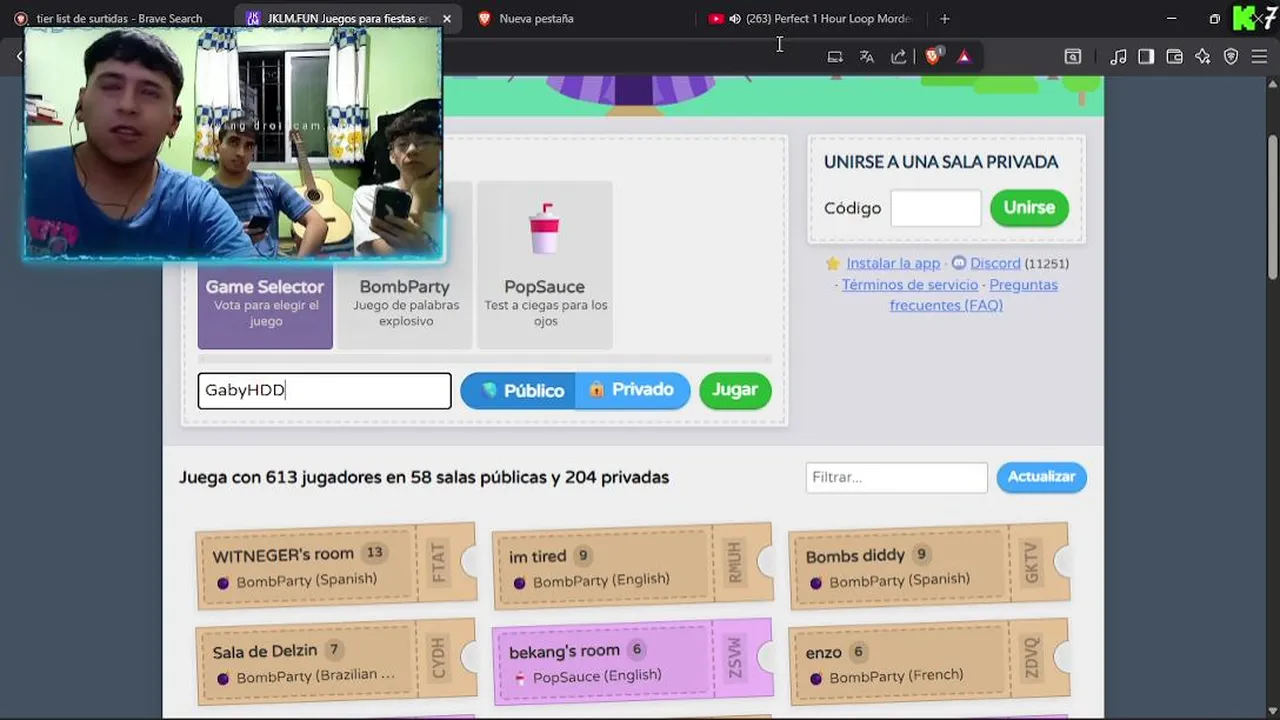The height and width of the screenshot is (720, 1280).
Task: Open the Instalar la app link
Action: [x=893, y=263]
